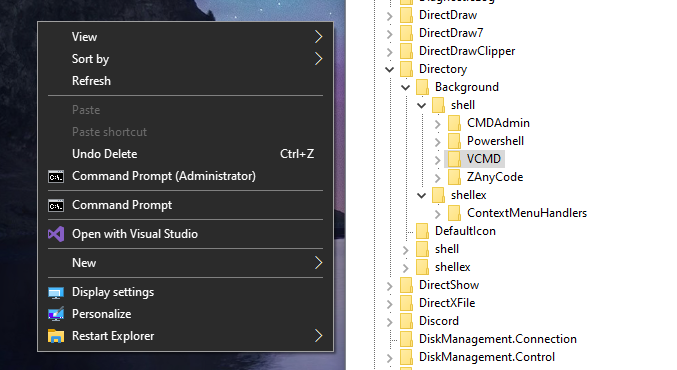Collapse the Background key chevron

[x=405, y=87]
